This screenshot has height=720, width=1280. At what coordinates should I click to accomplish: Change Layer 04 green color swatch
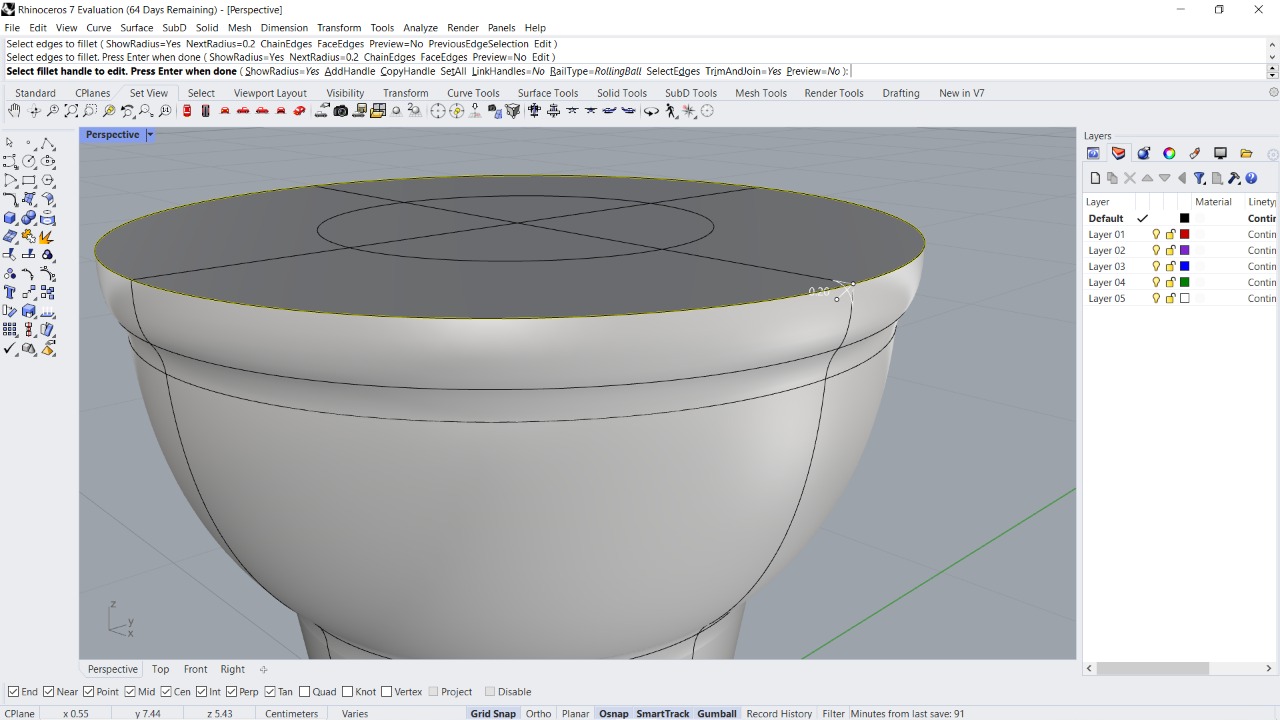[x=1185, y=282]
